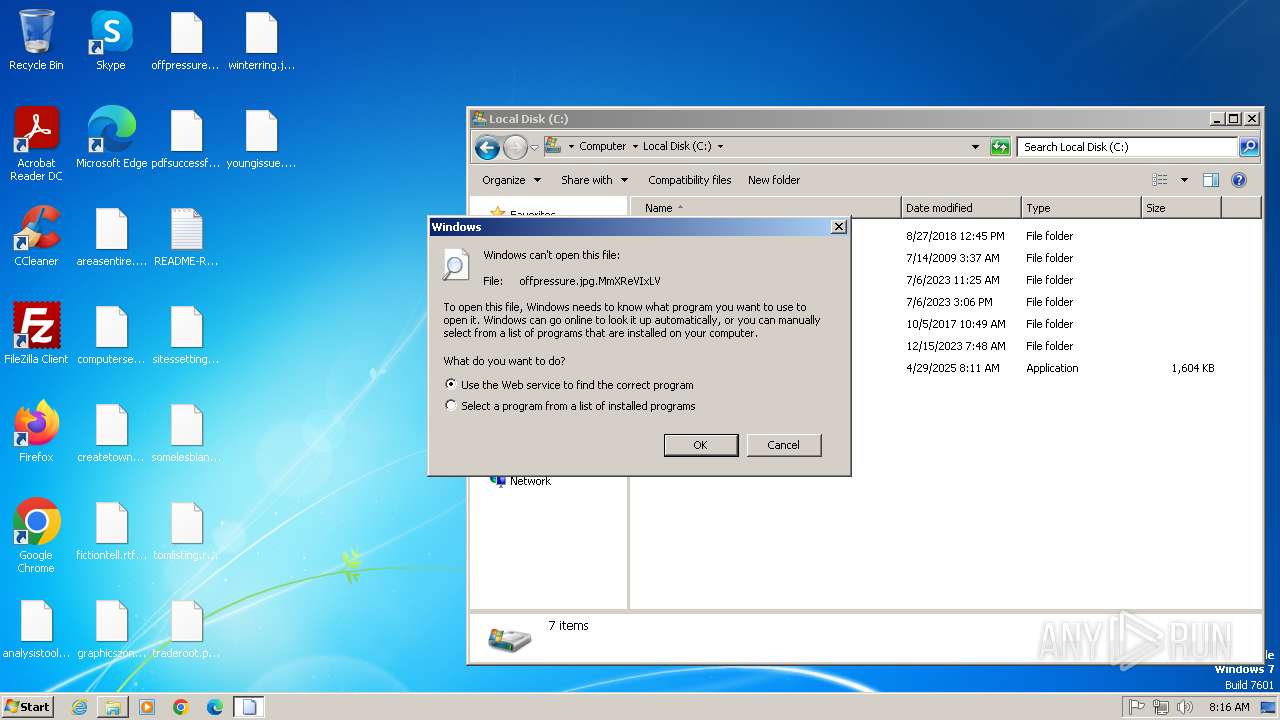Select the somelesbian desktop file
The width and height of the screenshot is (1280, 720).
point(186,432)
